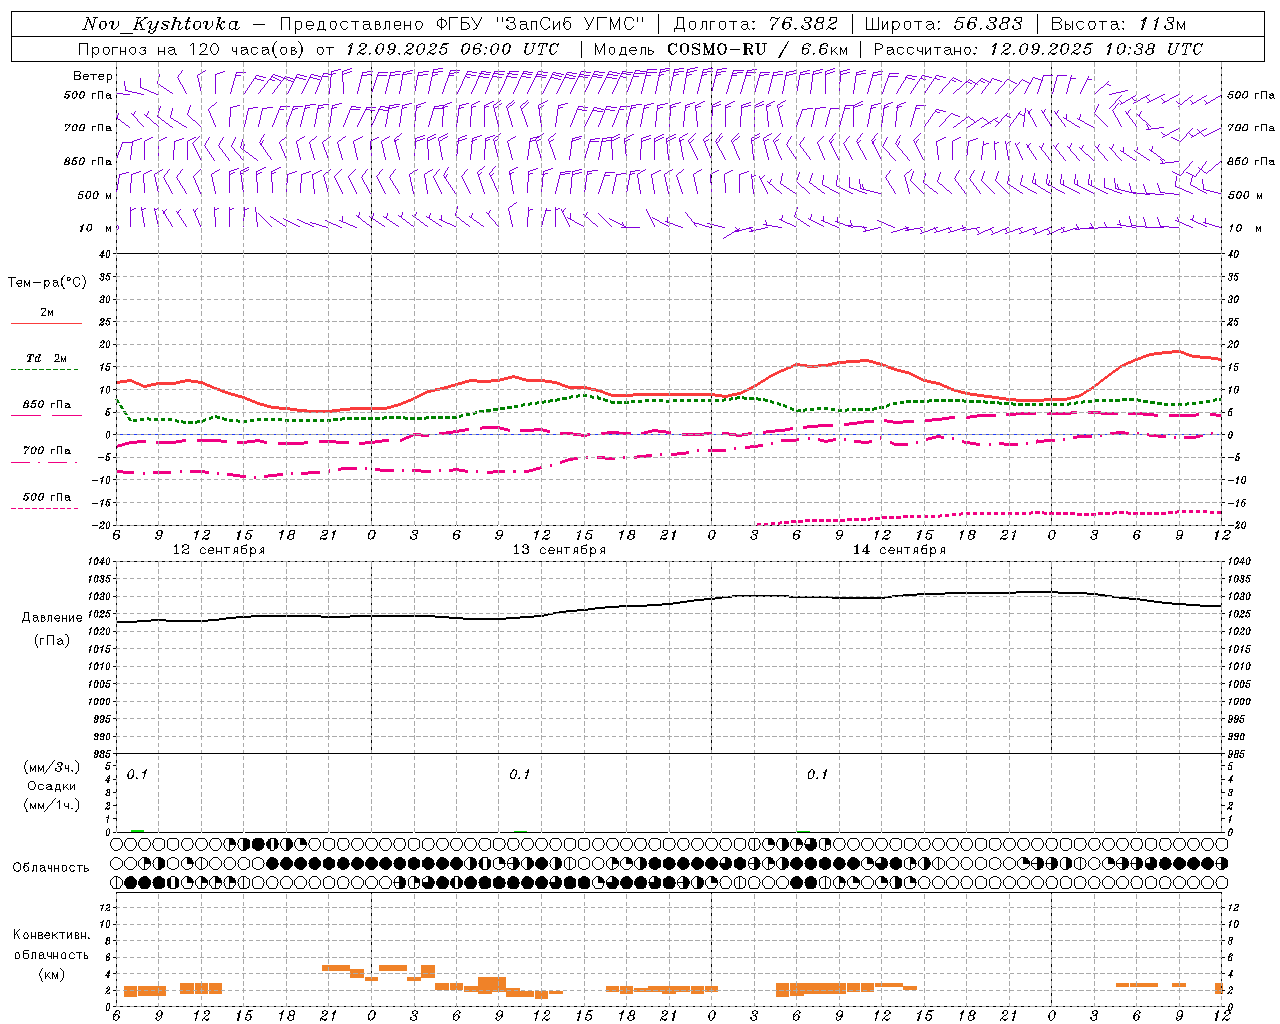The width and height of the screenshot is (1280, 1024).
Task: Click the longitude value Долгота: 76.382
Action: (755, 24)
